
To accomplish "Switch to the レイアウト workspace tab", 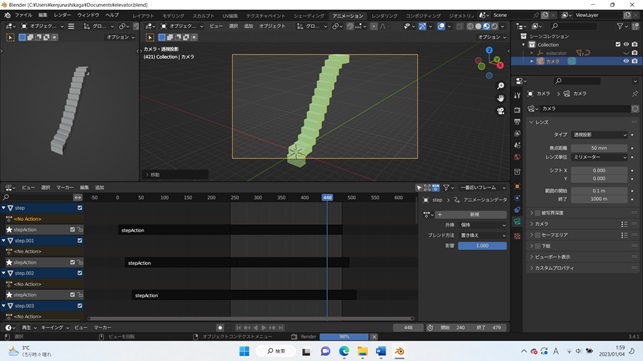I will [143, 16].
